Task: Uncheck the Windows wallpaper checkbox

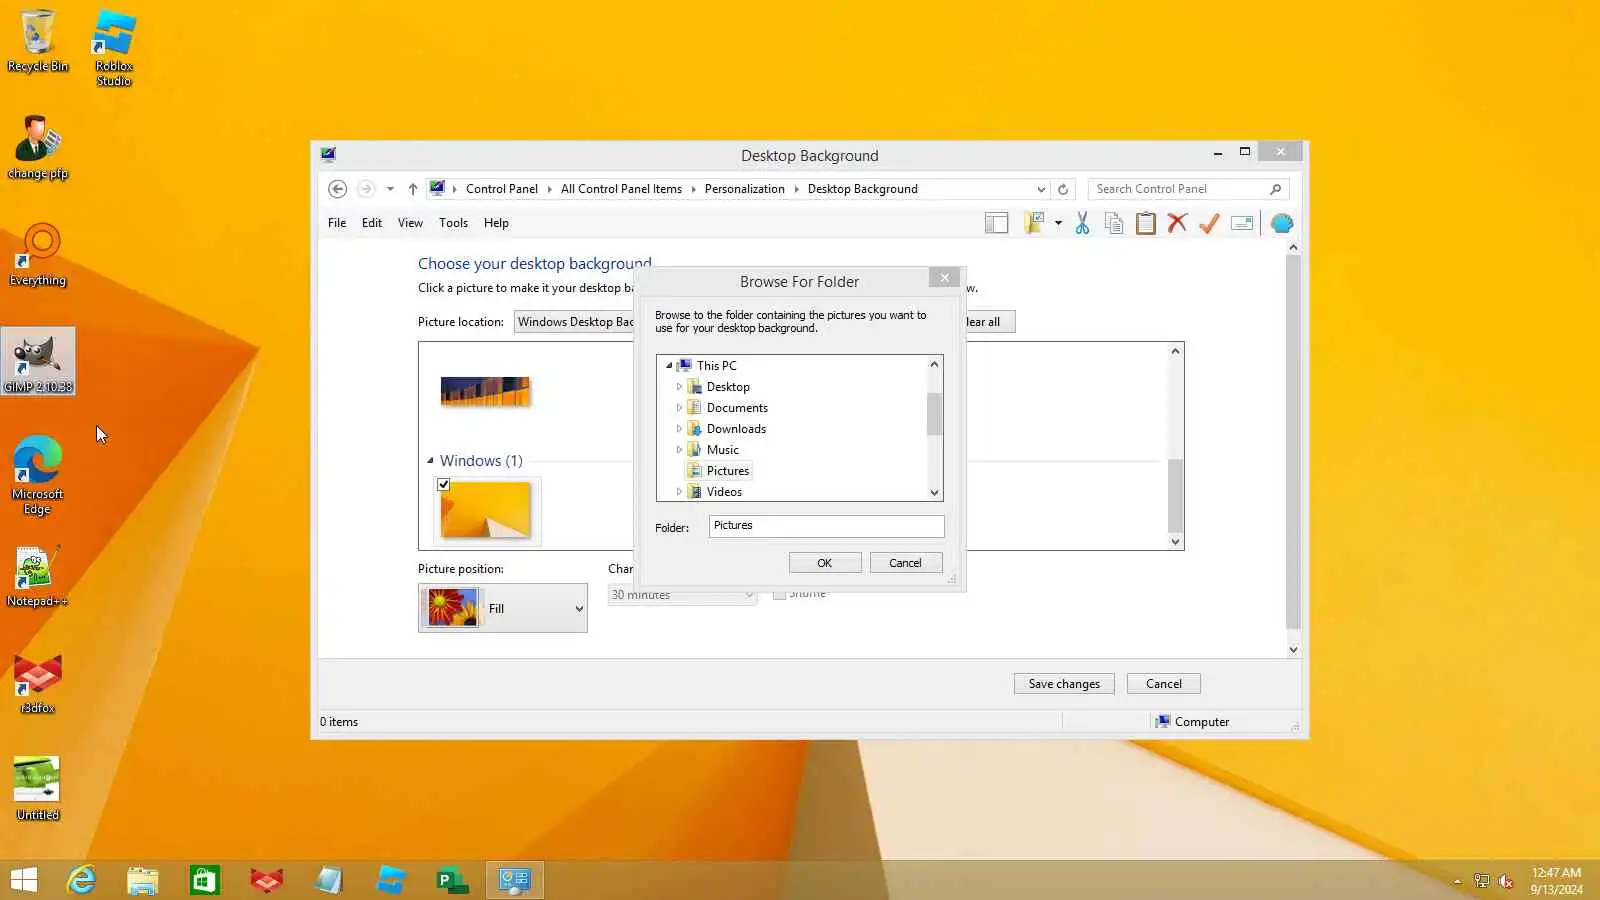Action: (x=444, y=485)
